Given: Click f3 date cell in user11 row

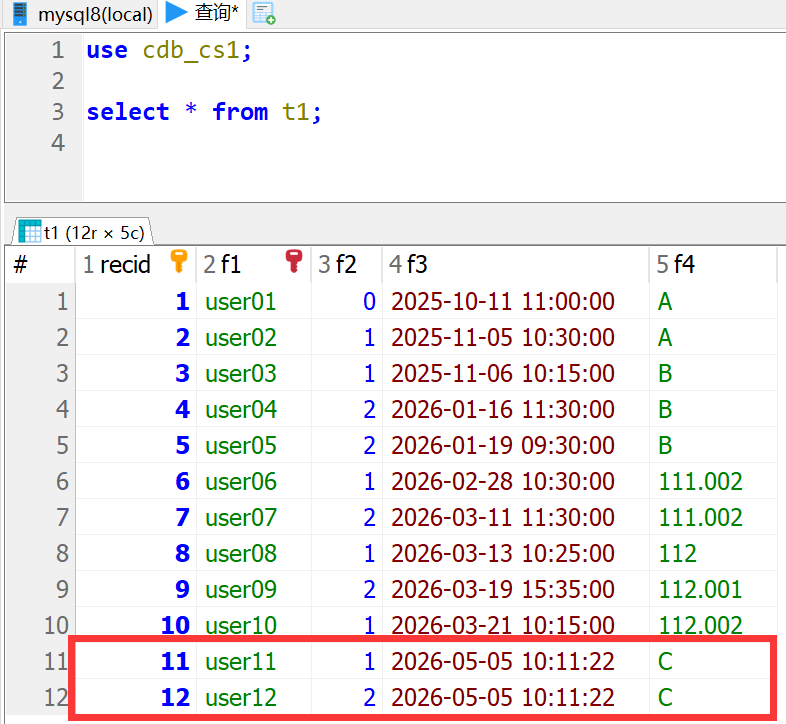Looking at the screenshot, I should 516,661.
